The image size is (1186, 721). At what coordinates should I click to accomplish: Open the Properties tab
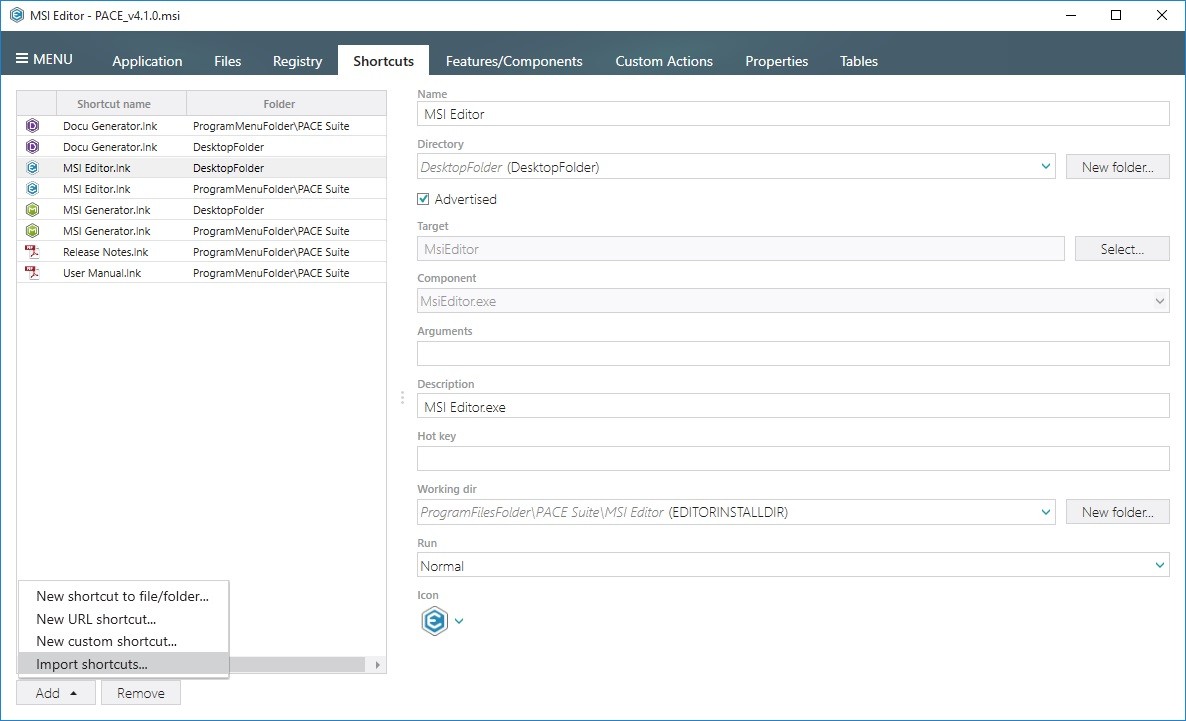(x=776, y=61)
